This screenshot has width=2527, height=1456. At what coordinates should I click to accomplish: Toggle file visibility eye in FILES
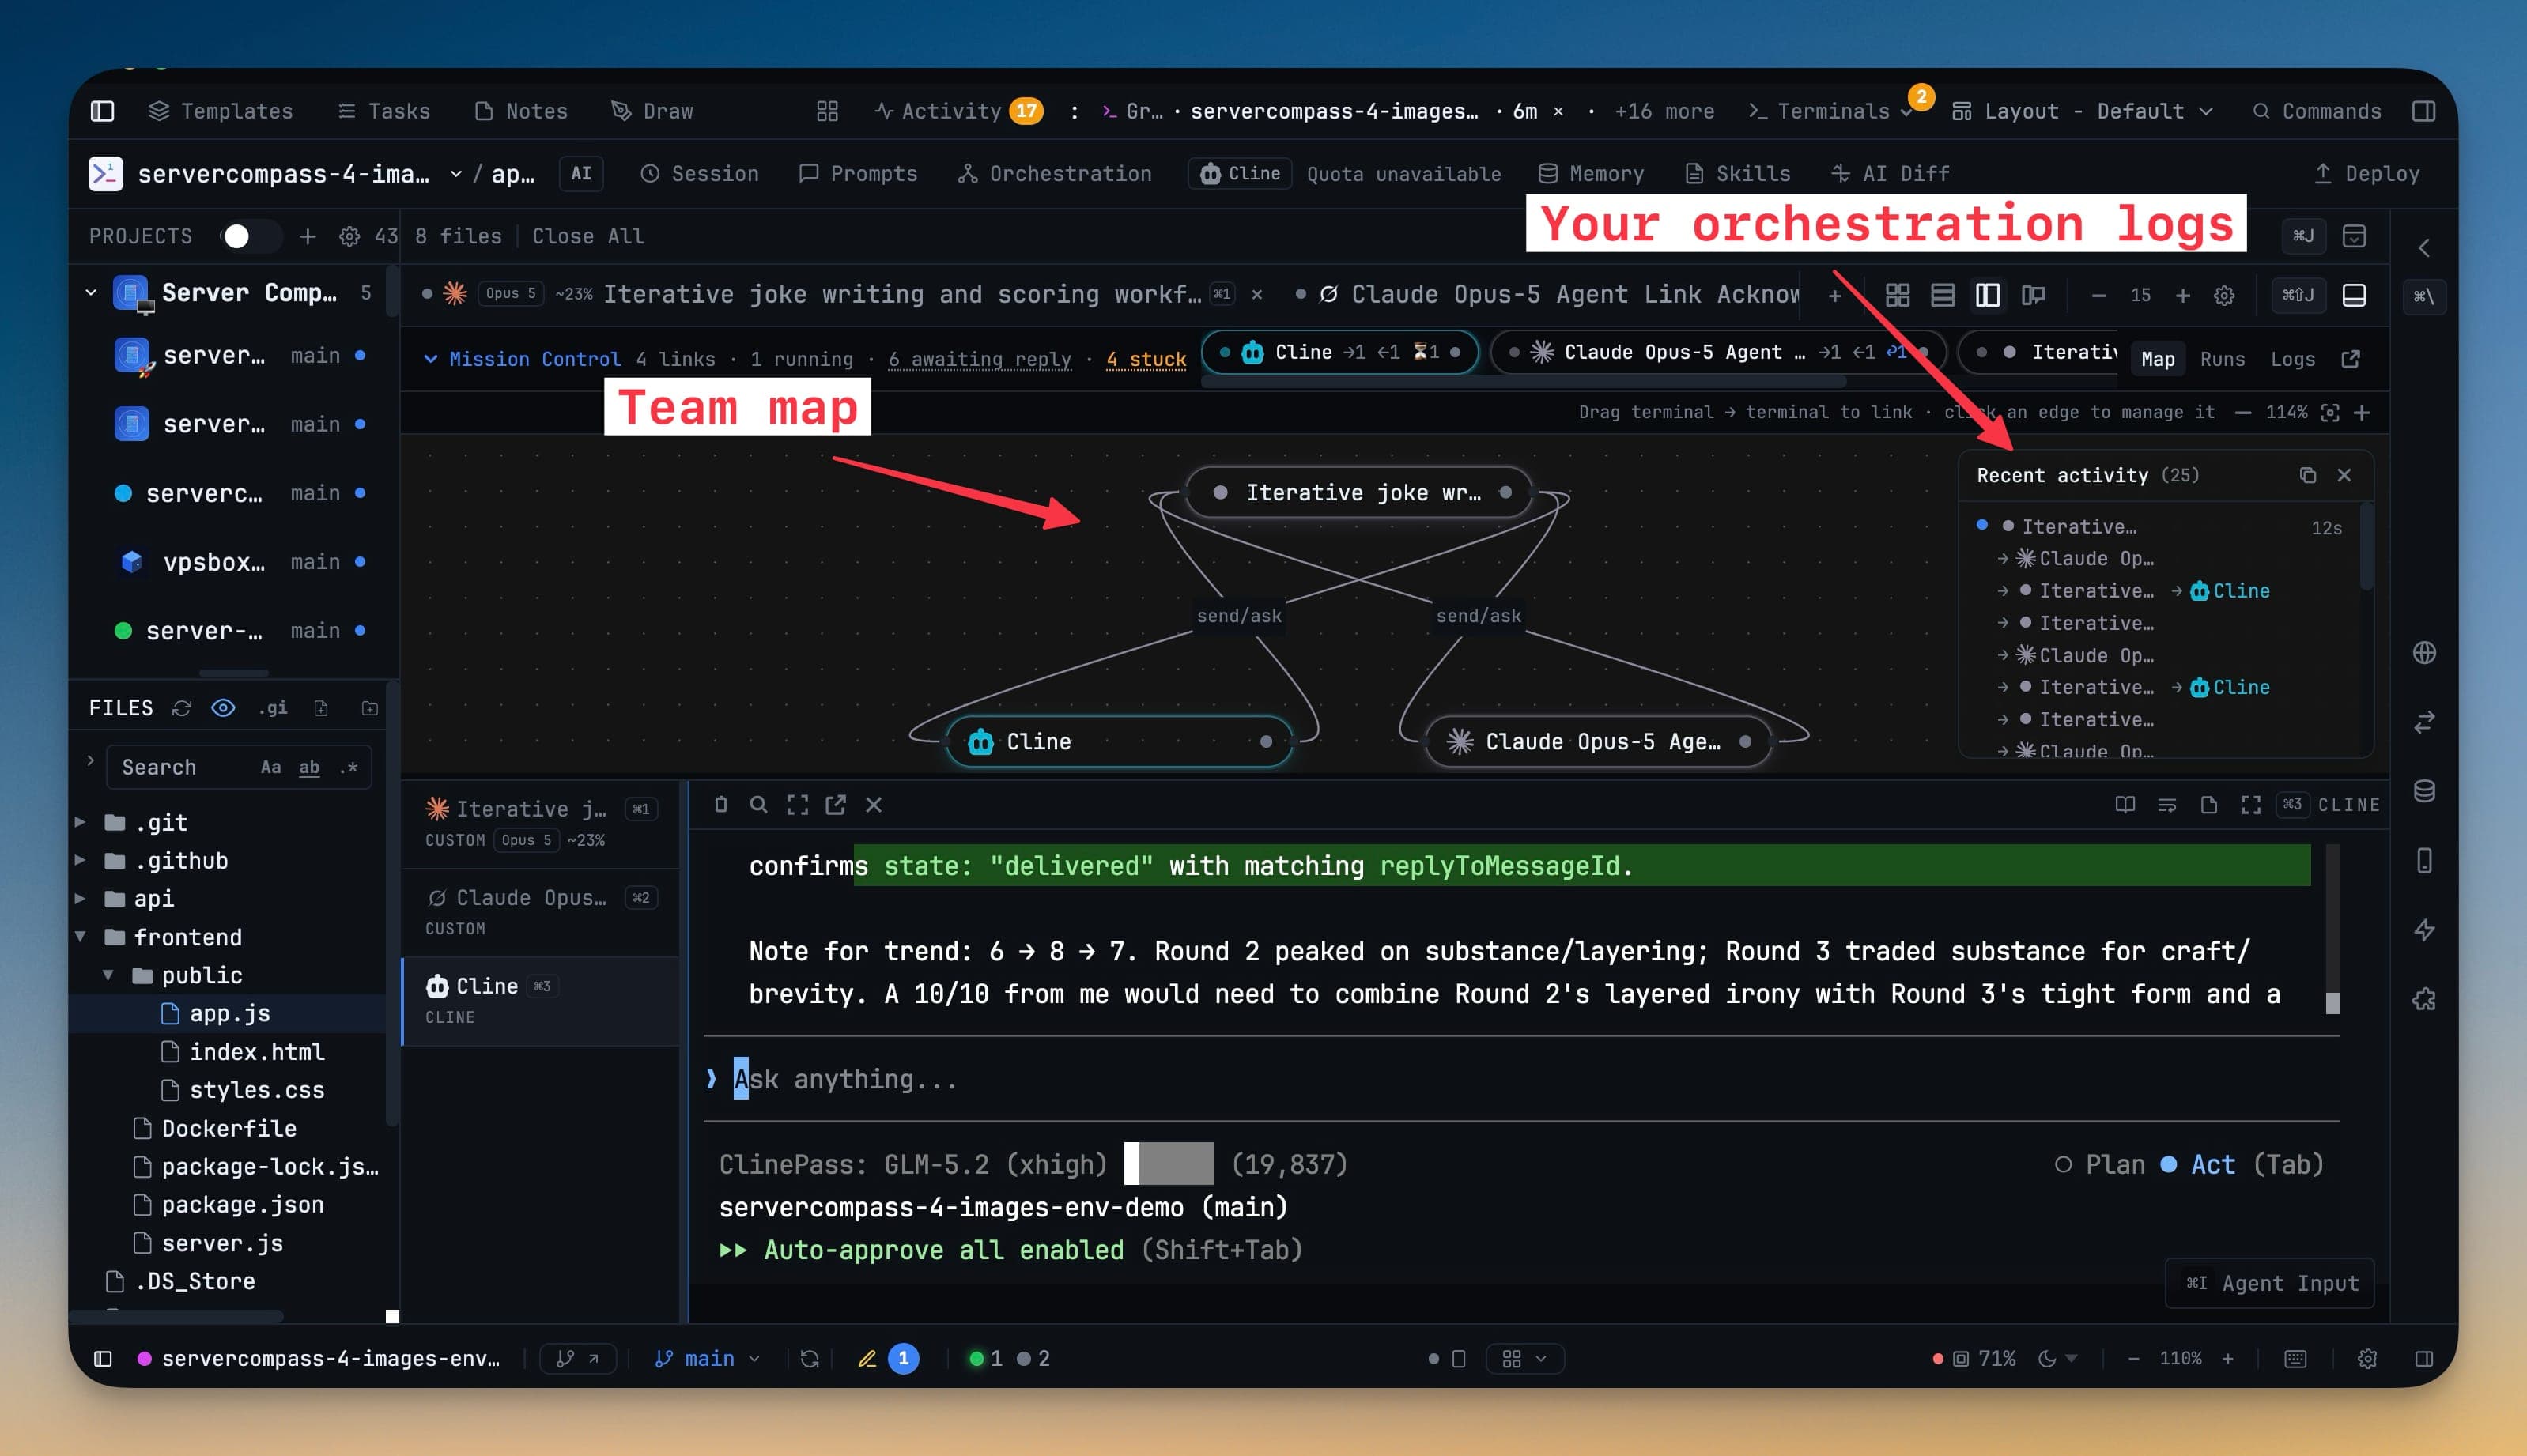click(x=223, y=708)
